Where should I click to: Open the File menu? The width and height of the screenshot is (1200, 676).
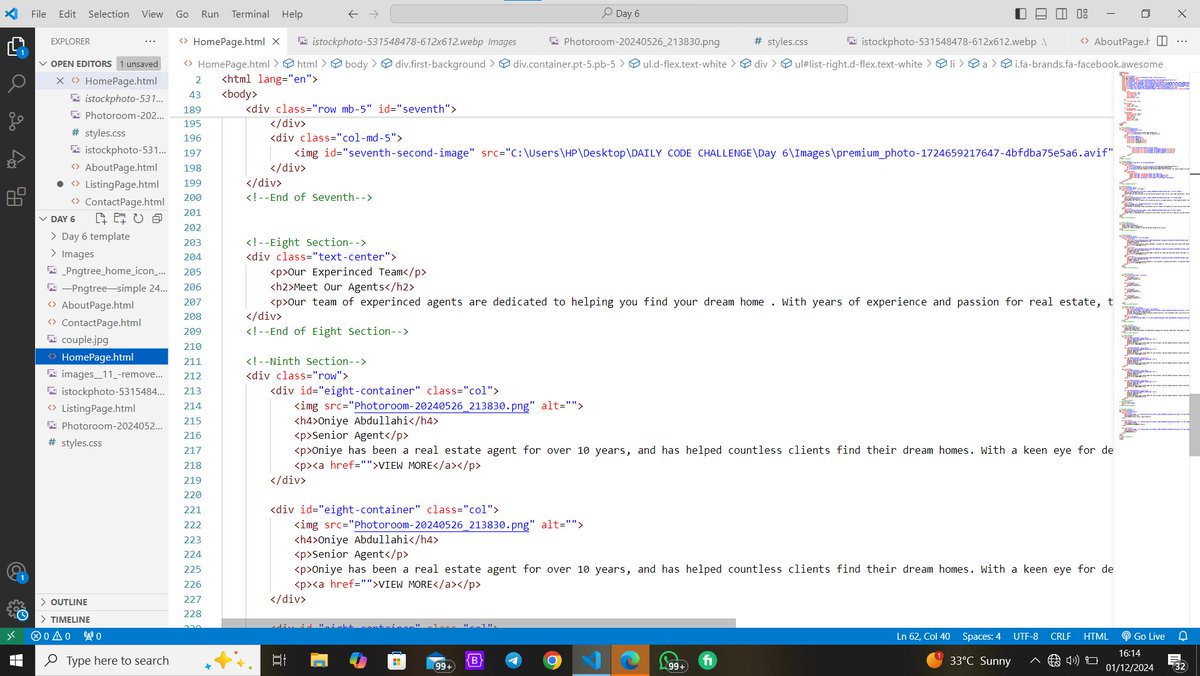tap(37, 14)
